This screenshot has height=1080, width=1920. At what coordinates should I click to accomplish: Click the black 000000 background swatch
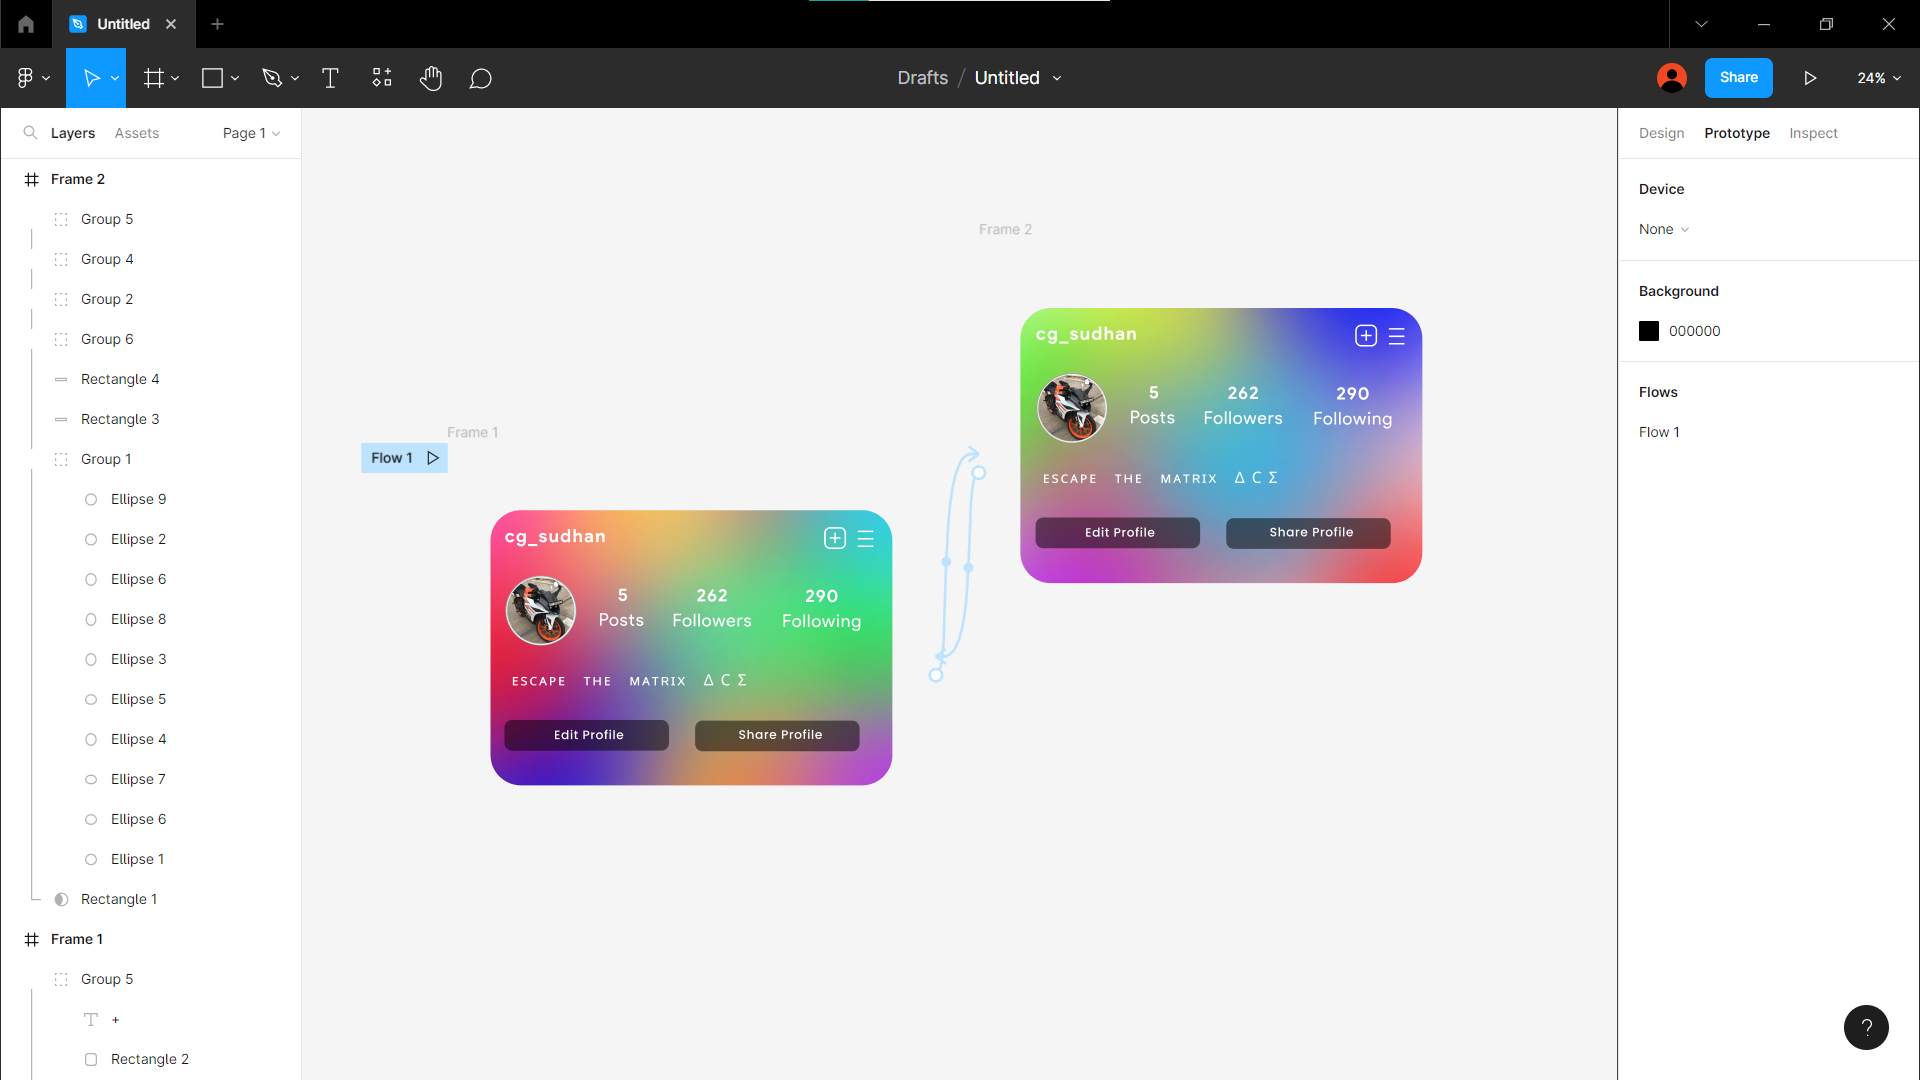pos(1648,331)
